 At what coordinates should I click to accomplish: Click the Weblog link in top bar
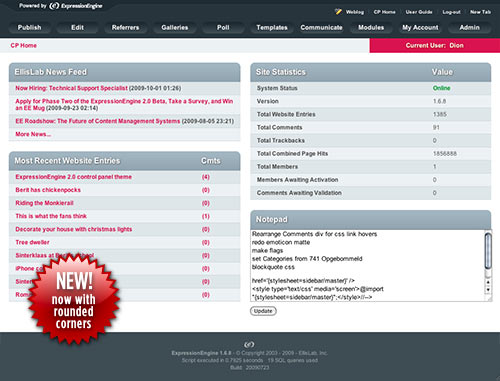coord(355,12)
